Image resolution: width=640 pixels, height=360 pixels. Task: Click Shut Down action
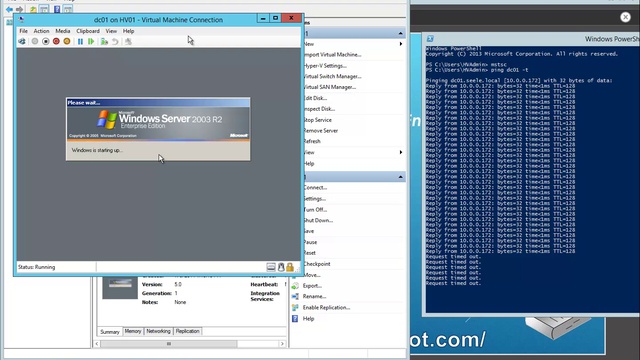click(x=318, y=220)
